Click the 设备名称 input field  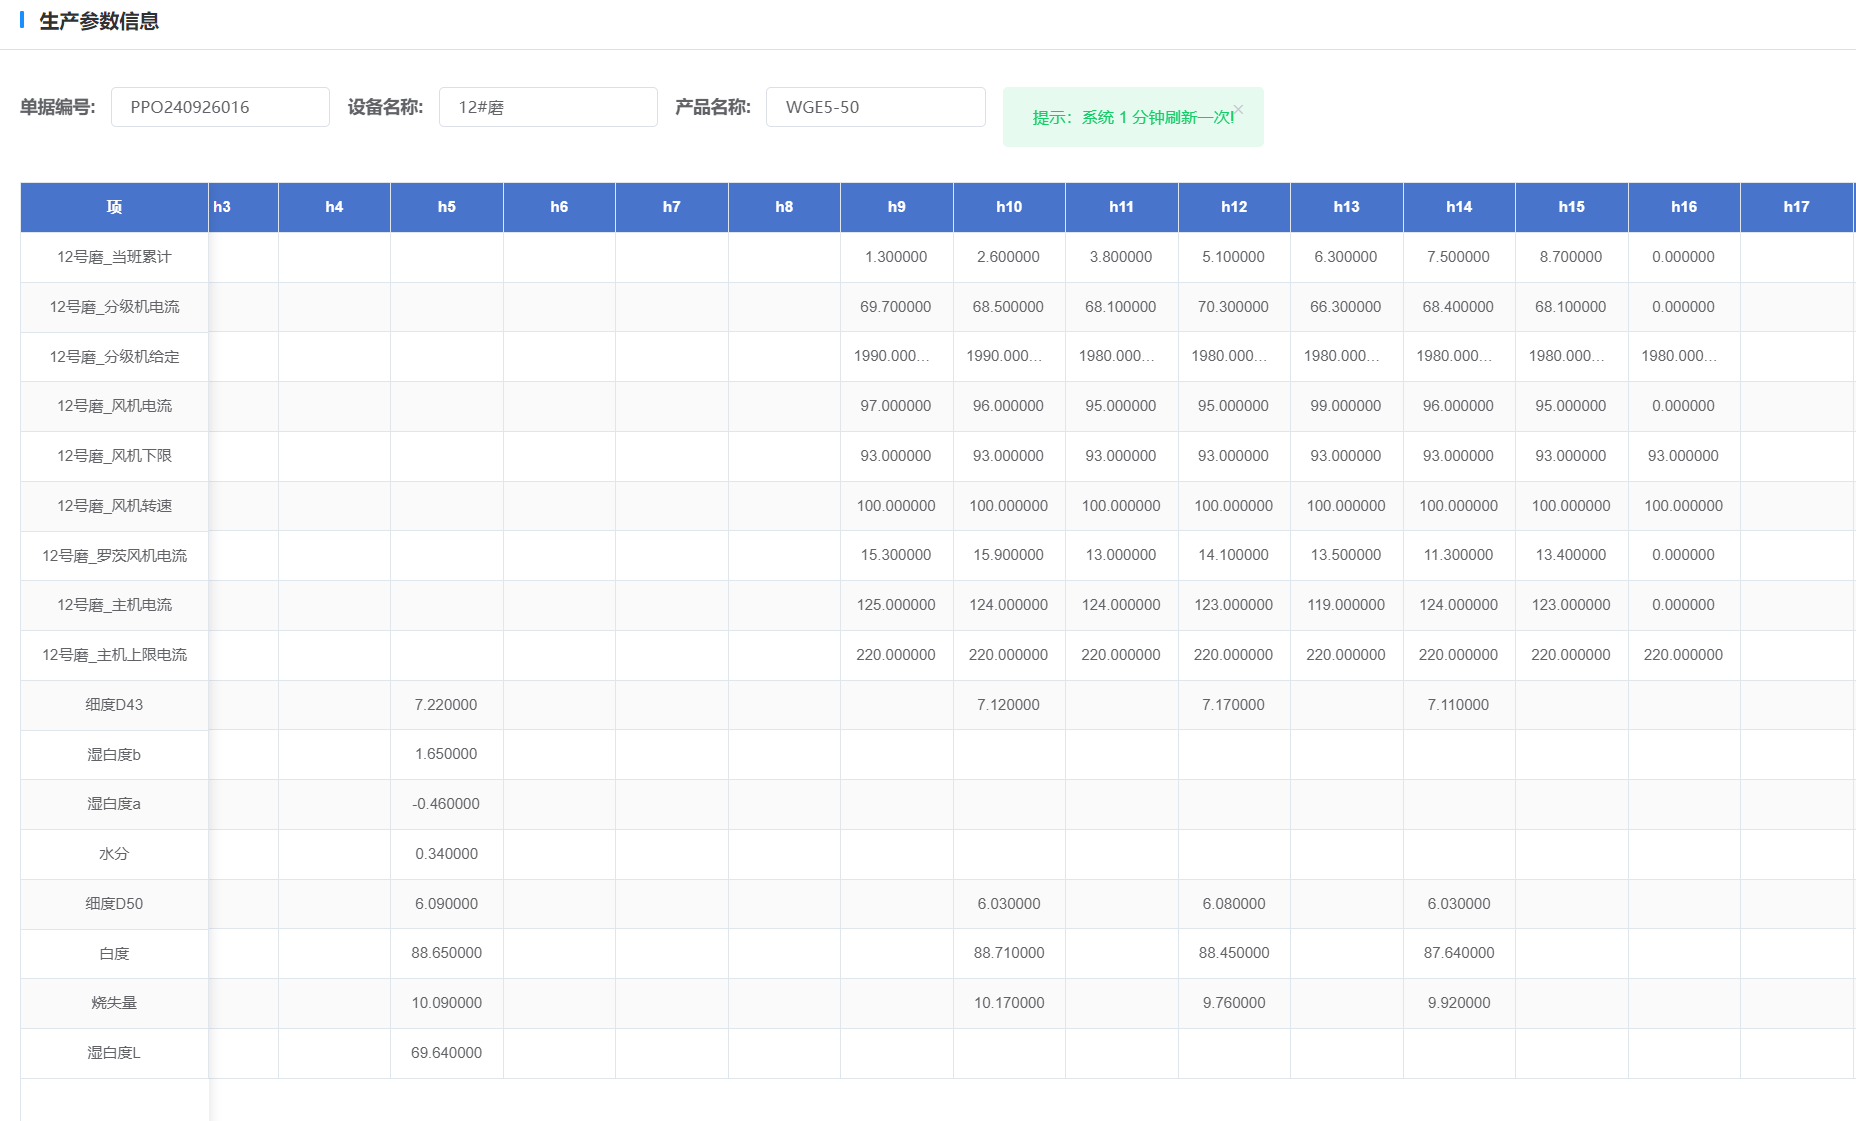[548, 107]
